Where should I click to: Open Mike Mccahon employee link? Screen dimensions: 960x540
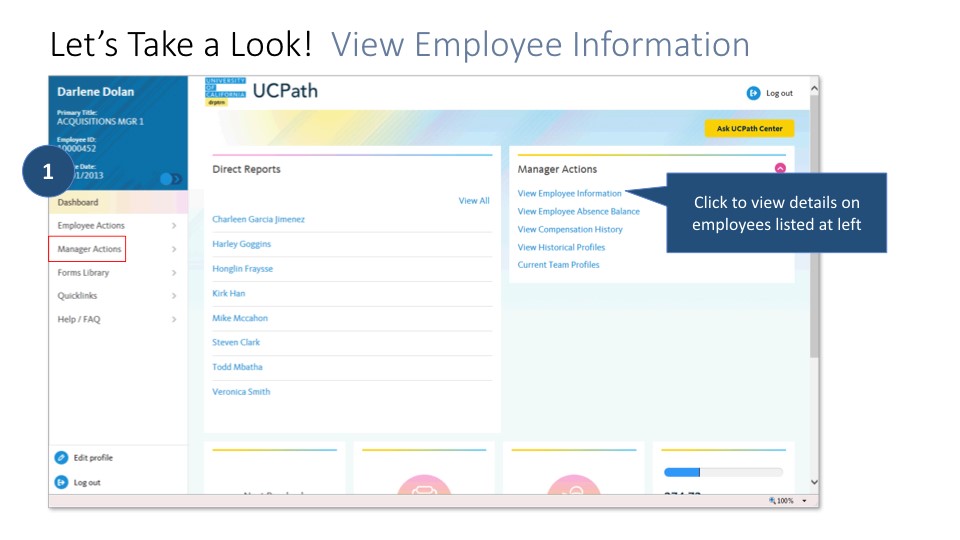click(240, 318)
